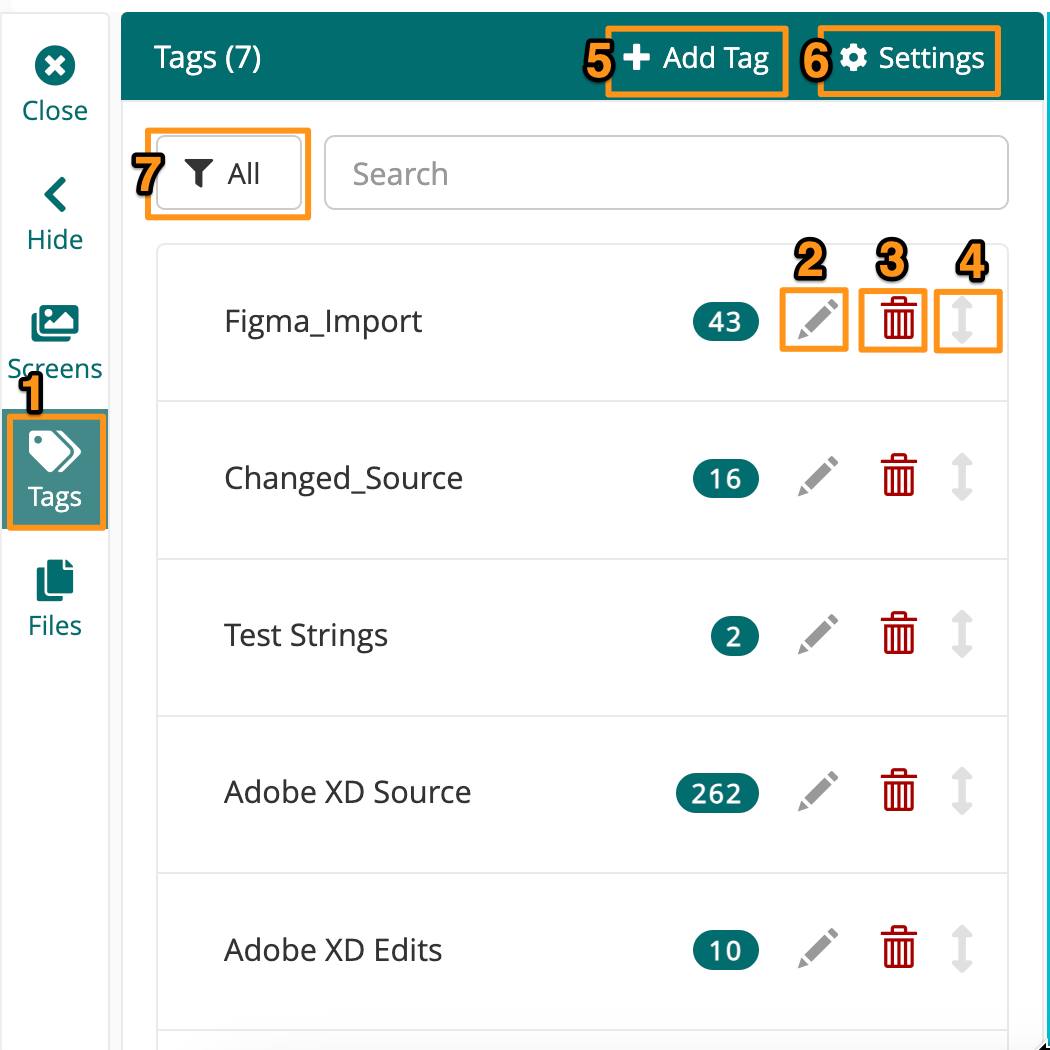Delete the Test Strings tag via trash icon
Image resolution: width=1050 pixels, height=1050 pixels.
click(898, 634)
